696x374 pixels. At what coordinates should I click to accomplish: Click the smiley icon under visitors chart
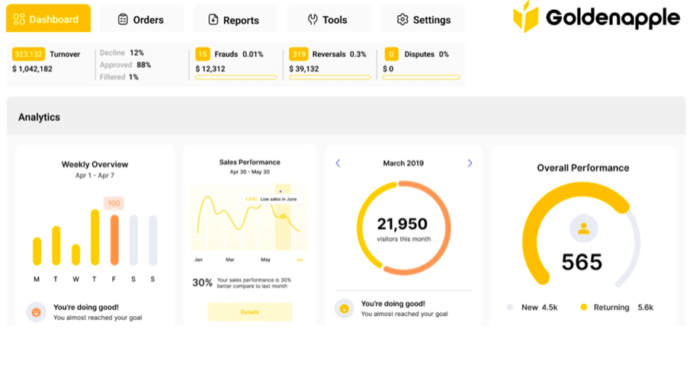click(344, 309)
